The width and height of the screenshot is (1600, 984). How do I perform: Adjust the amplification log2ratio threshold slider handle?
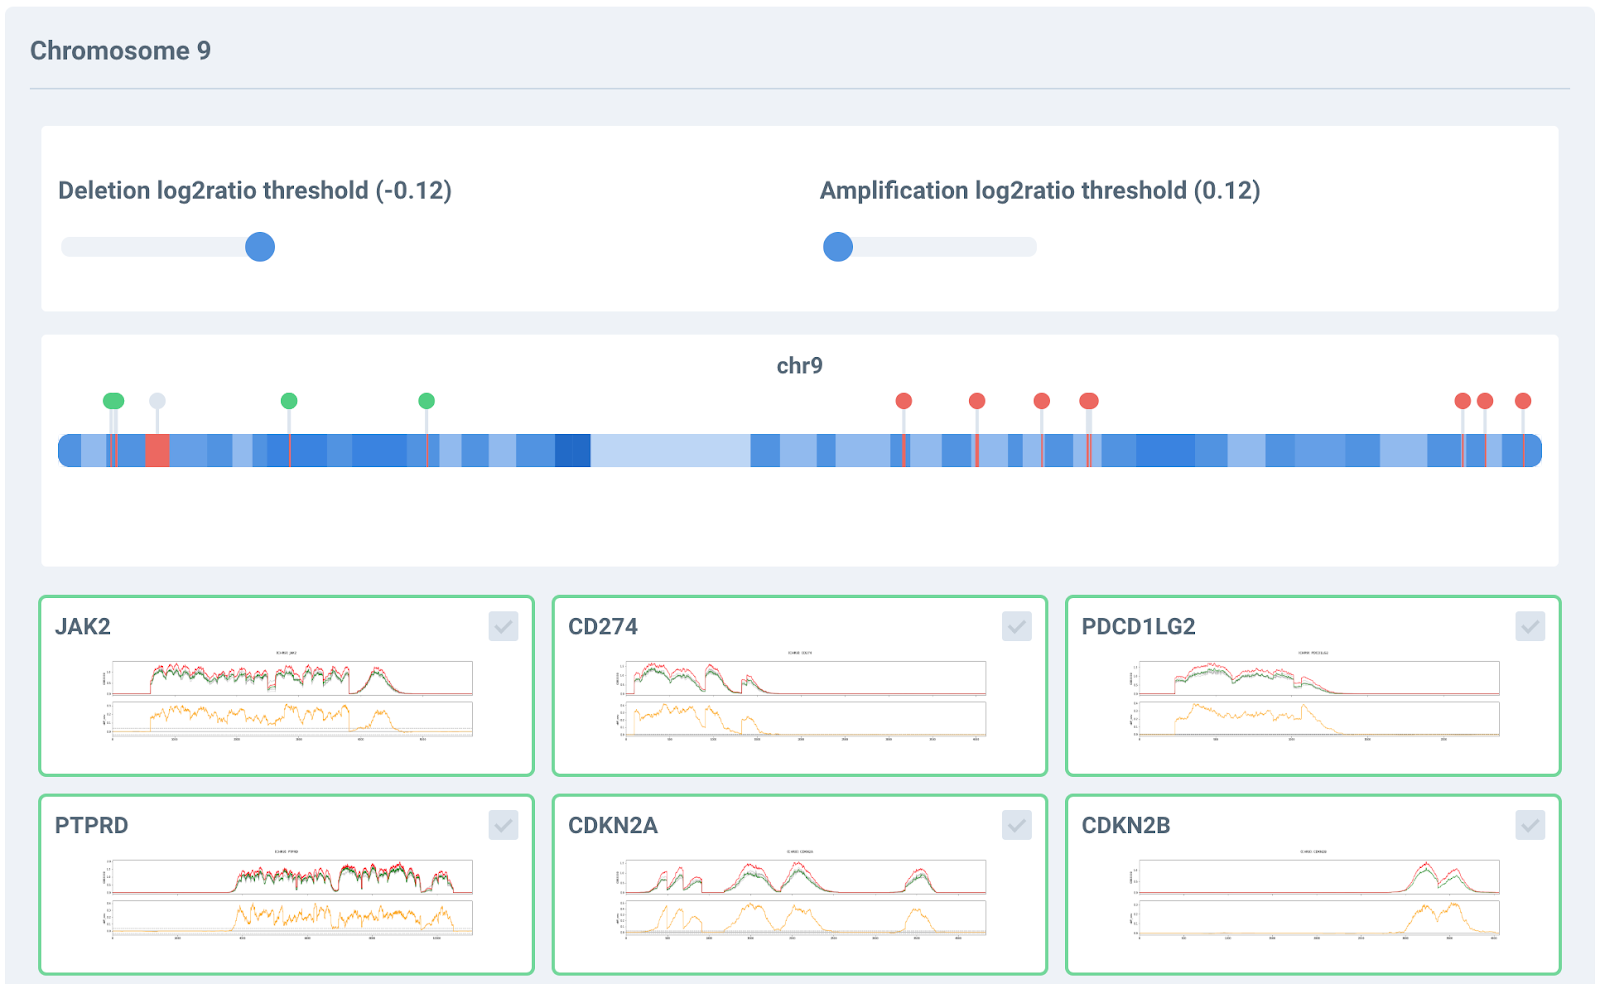tap(838, 247)
